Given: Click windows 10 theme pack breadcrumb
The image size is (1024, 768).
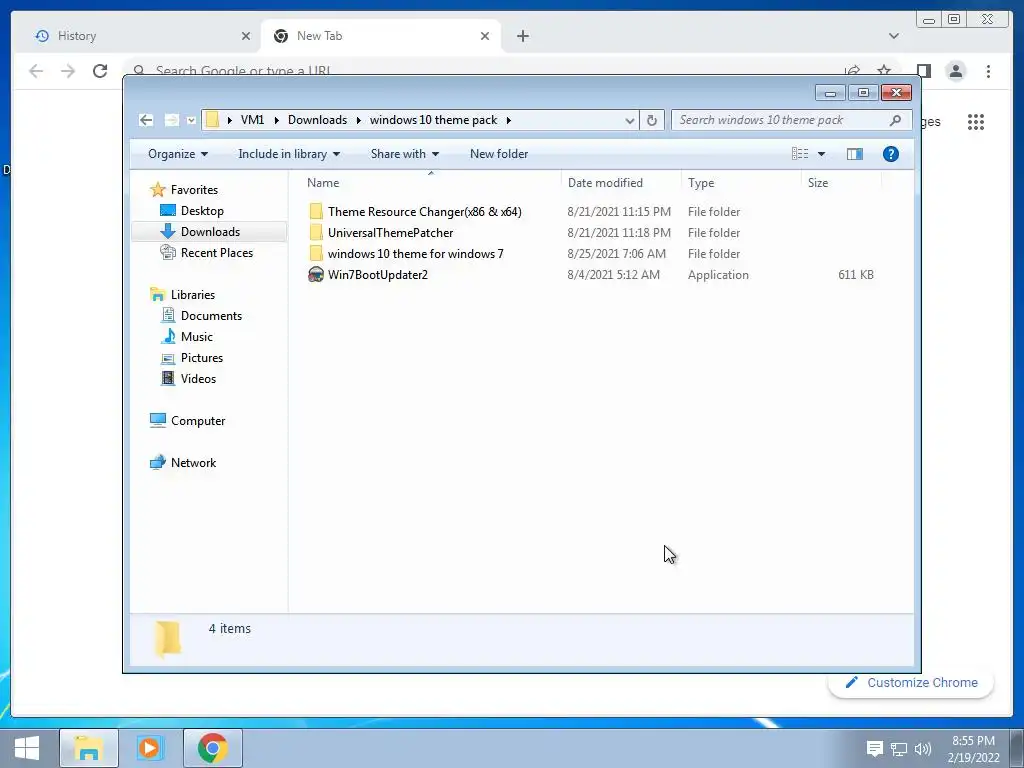Looking at the screenshot, I should click(434, 120).
